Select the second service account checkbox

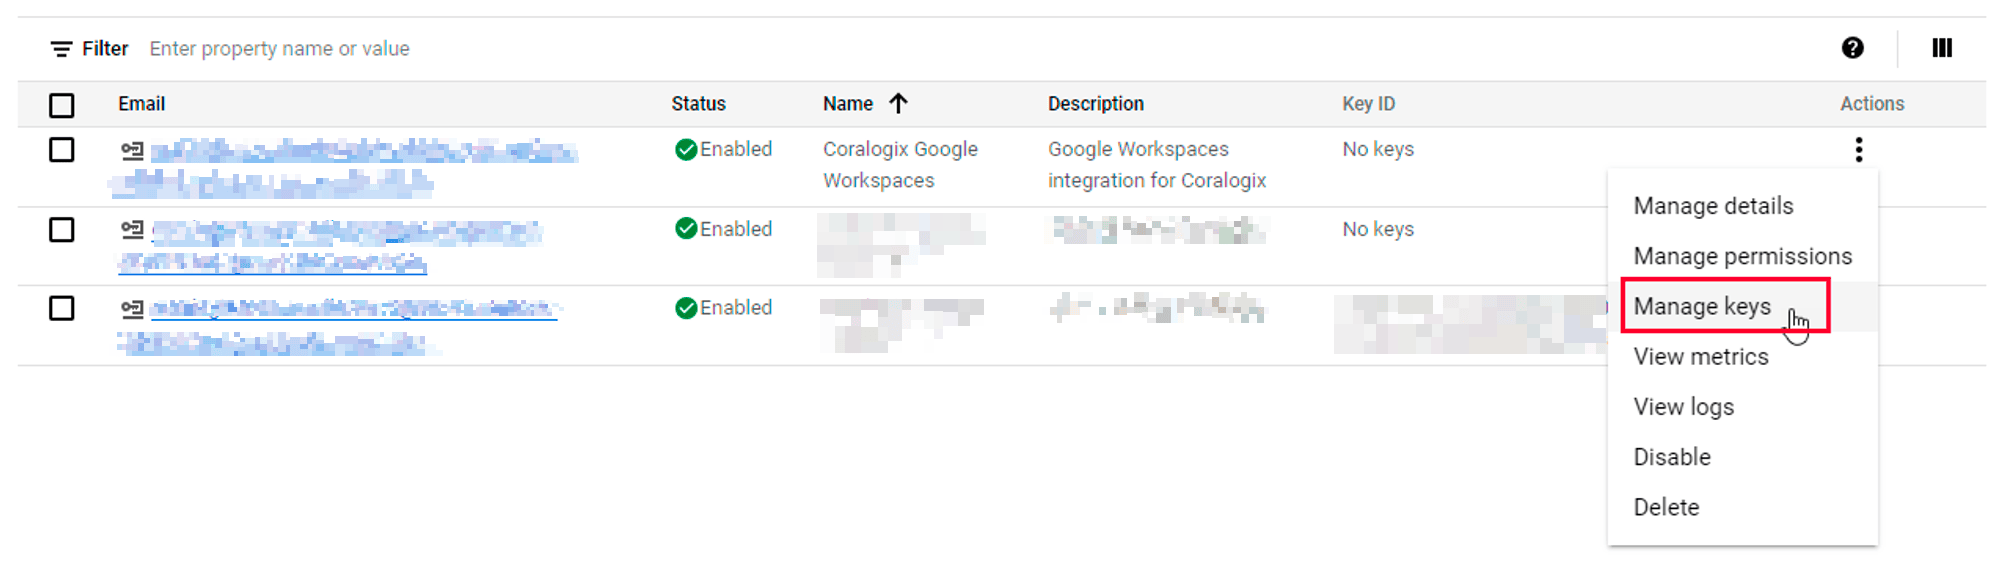pyautogui.click(x=62, y=230)
